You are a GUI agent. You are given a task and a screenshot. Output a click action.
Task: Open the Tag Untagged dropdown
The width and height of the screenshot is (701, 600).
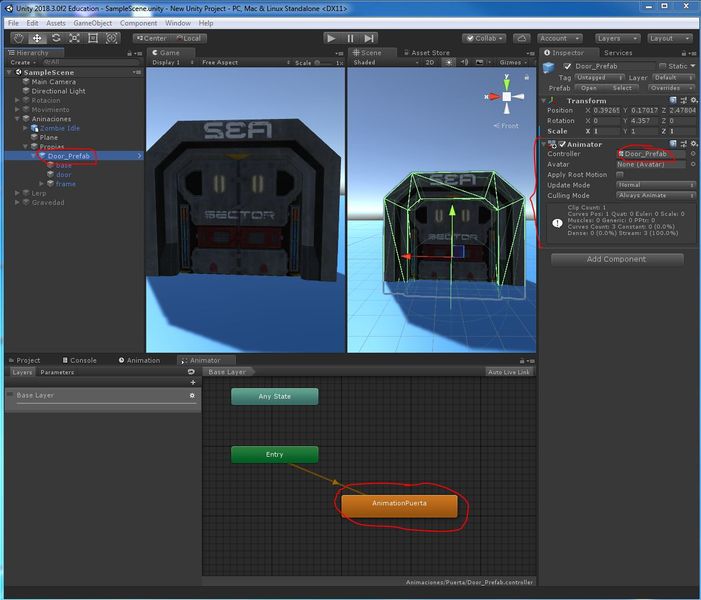click(x=600, y=77)
